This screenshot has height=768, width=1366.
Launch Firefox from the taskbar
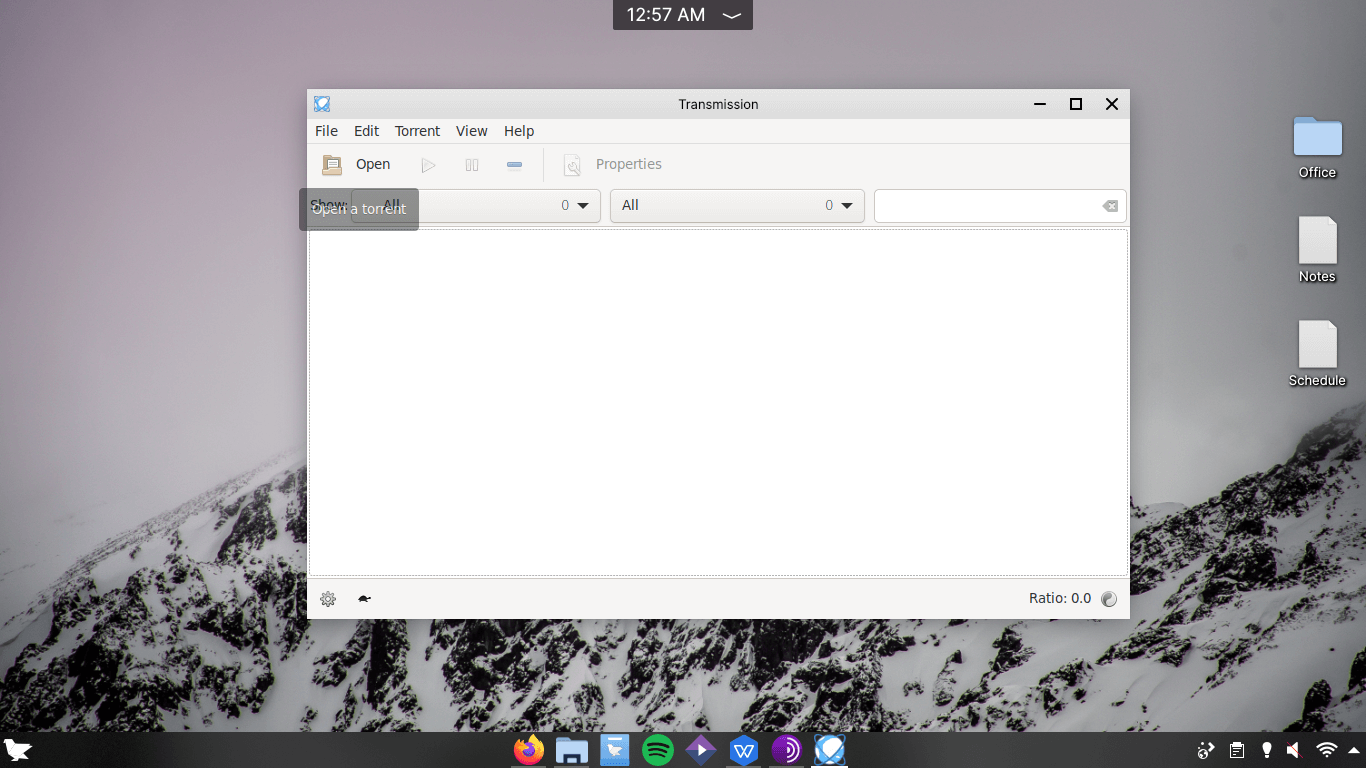[x=528, y=750]
